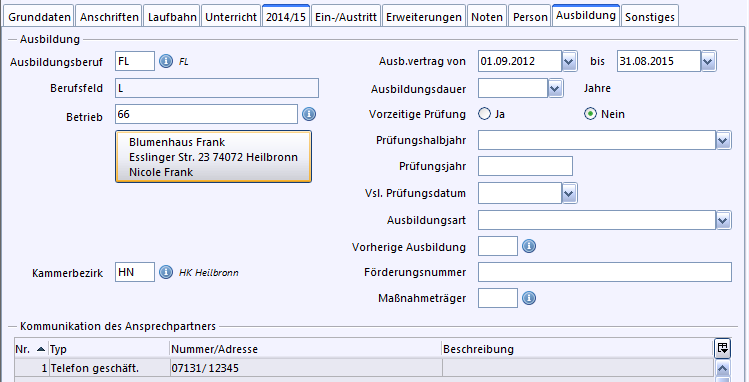Select Nein for Vorzeitige Prüfung
Screen dimensions: 749x382
point(590,114)
